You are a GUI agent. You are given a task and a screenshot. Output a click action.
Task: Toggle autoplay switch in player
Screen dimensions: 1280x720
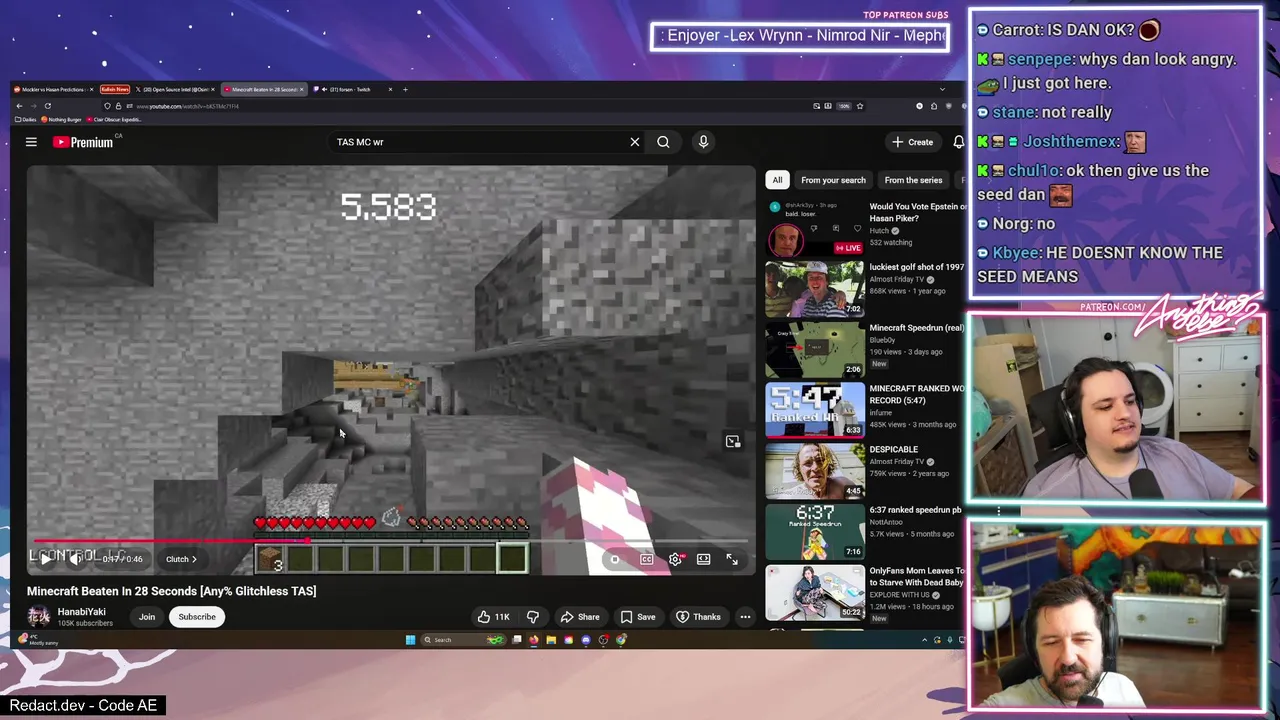point(614,559)
